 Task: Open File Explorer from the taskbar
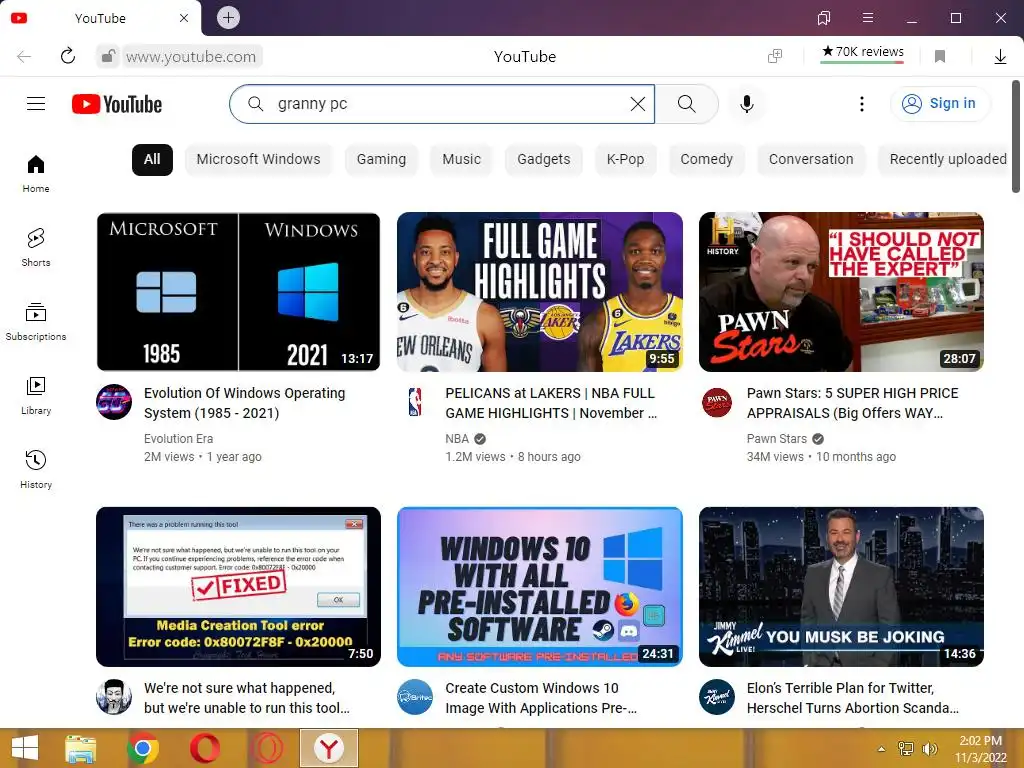(81, 748)
